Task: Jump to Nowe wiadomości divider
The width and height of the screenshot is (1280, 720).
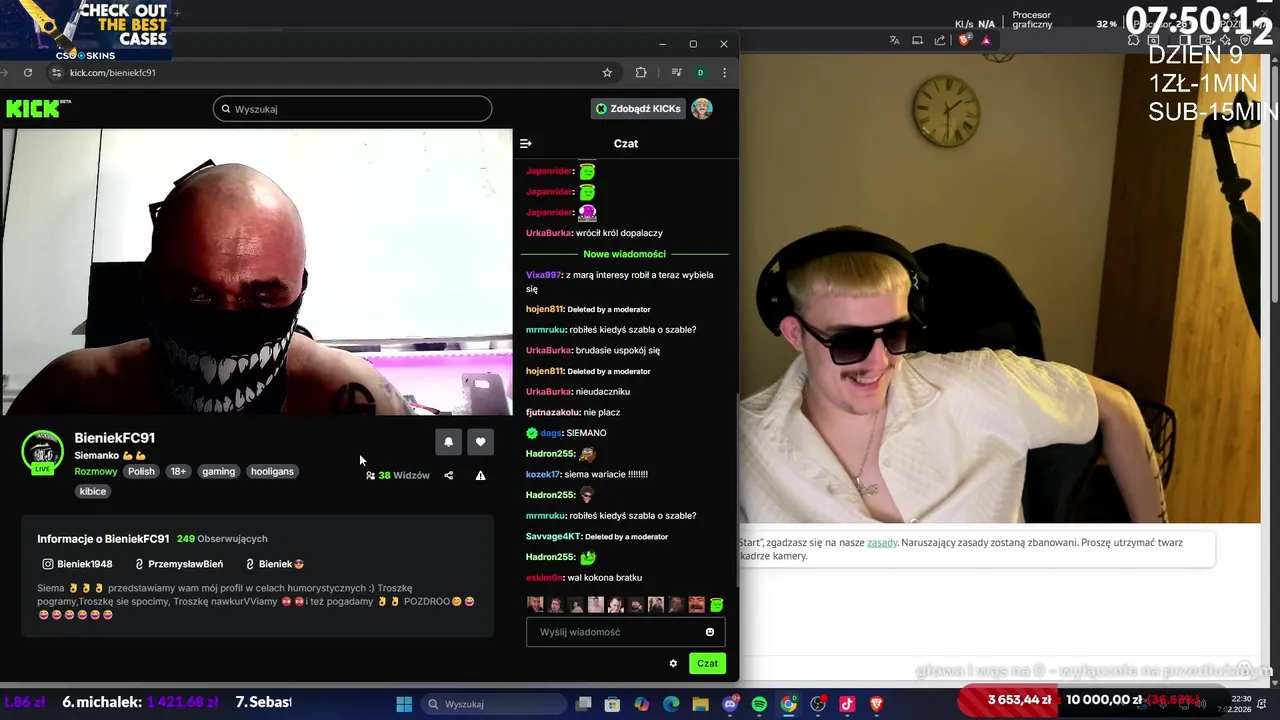Action: tap(625, 254)
